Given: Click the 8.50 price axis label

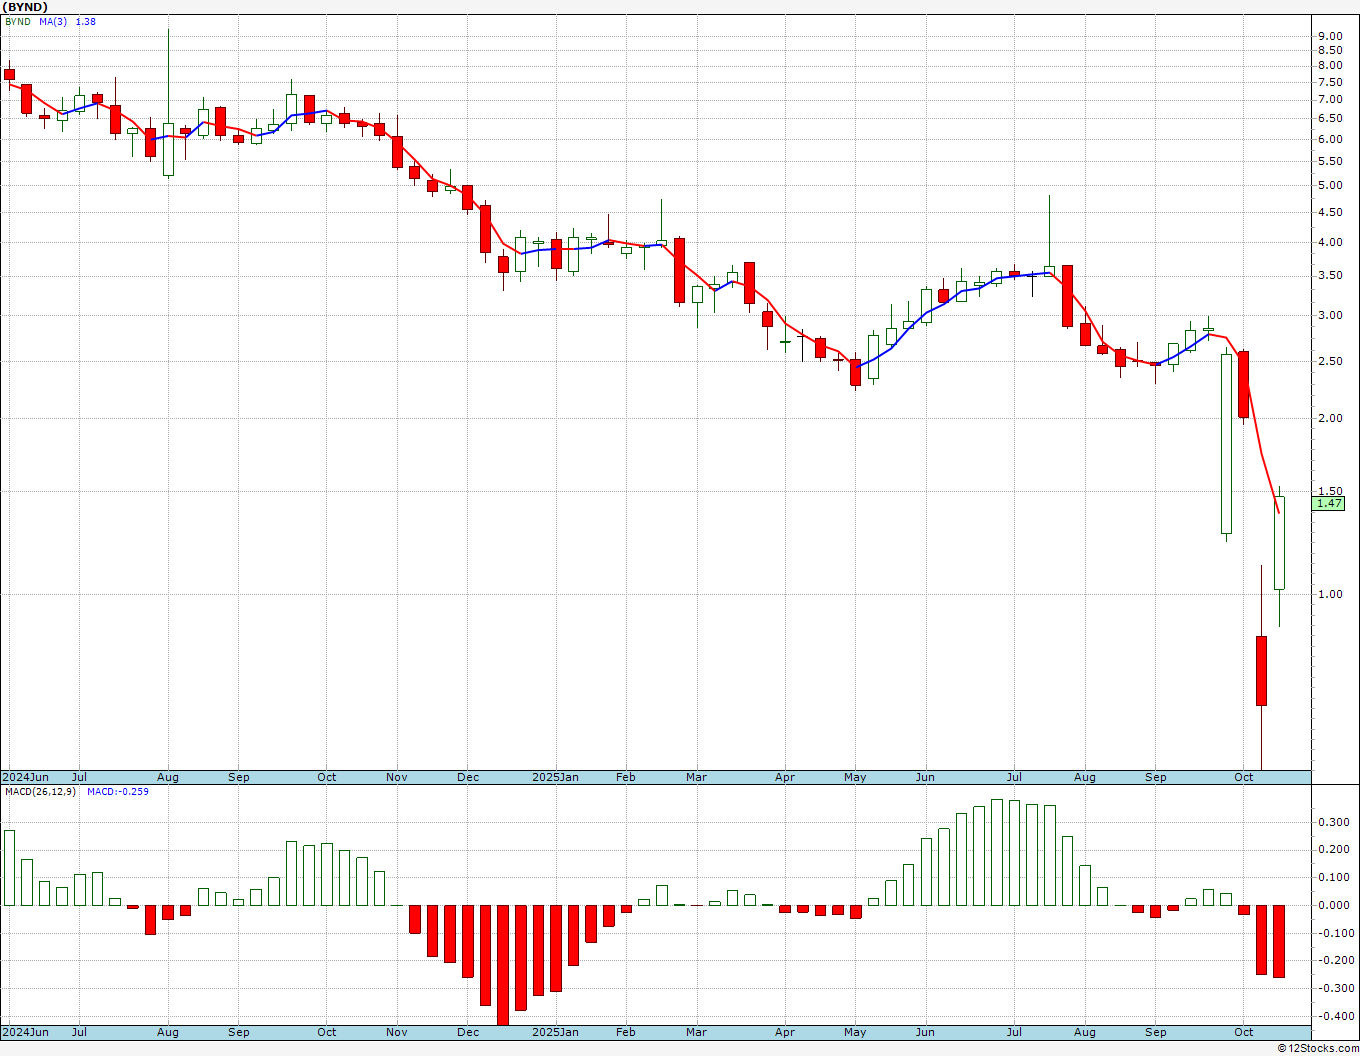Looking at the screenshot, I should (1330, 50).
